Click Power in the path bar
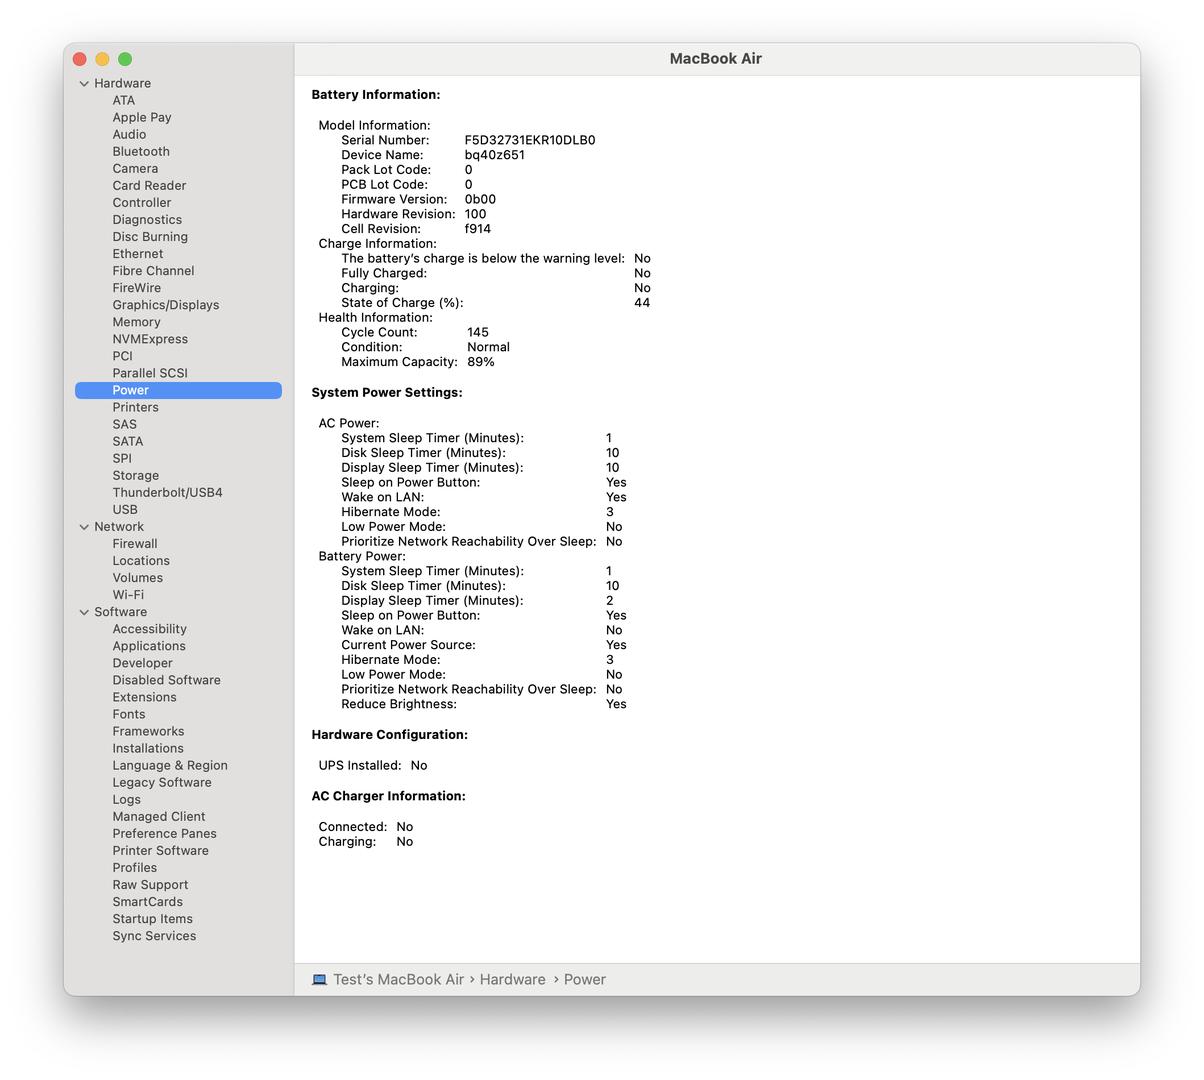 [584, 980]
